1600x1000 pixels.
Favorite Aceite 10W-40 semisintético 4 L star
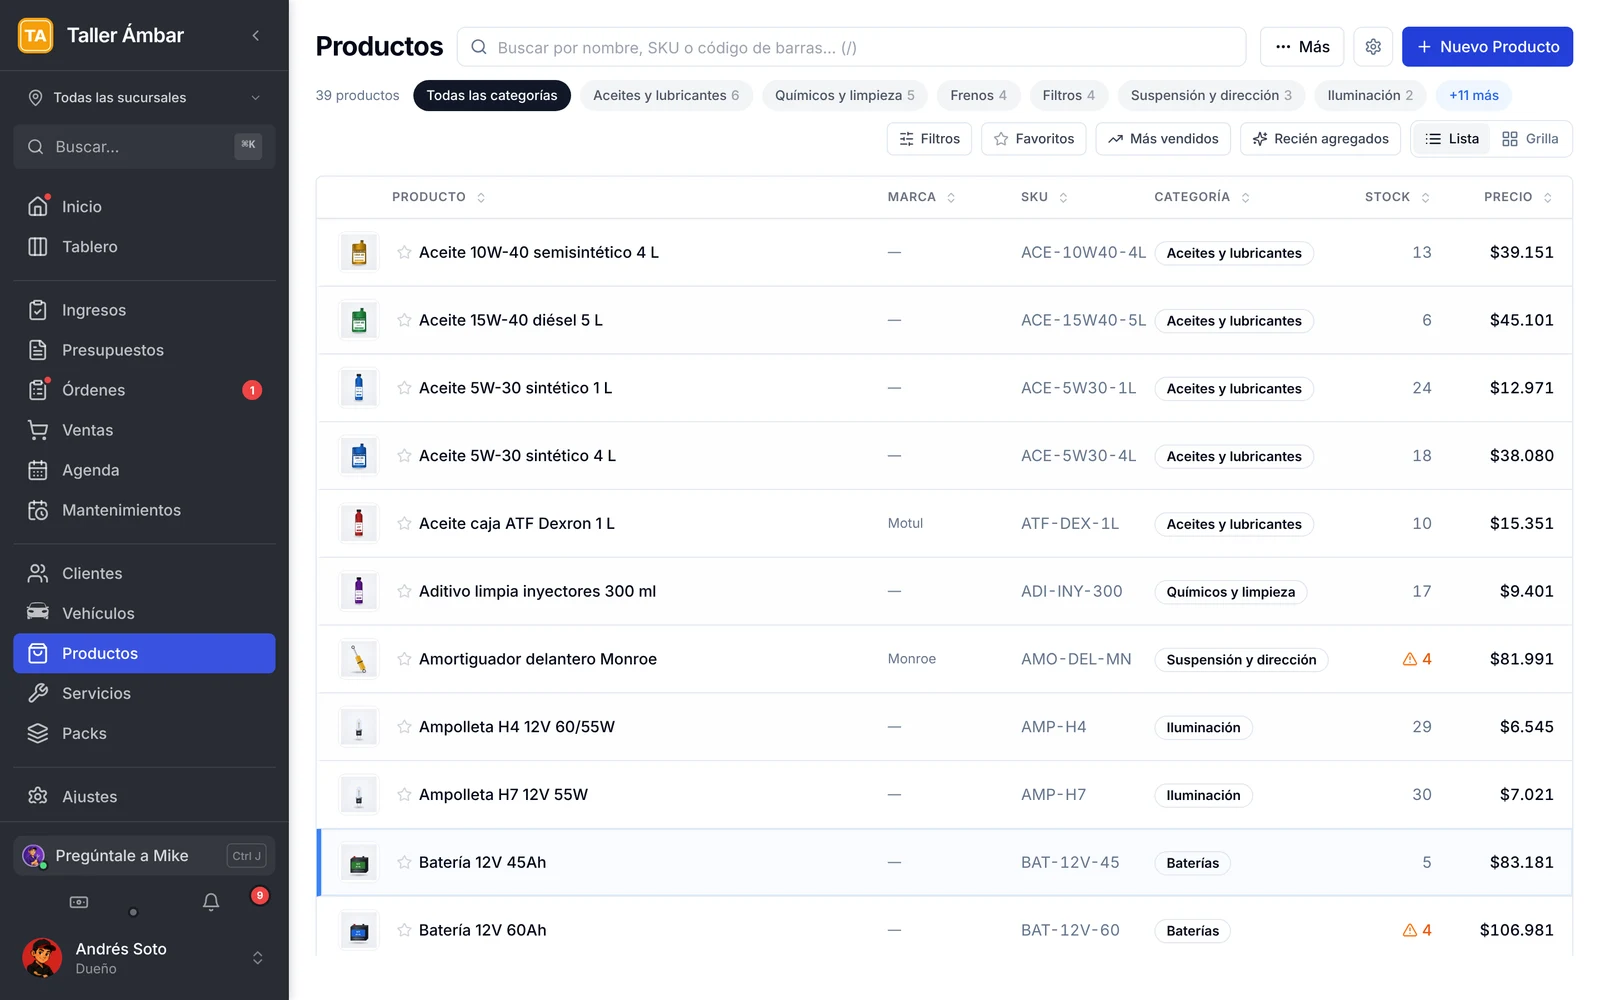point(404,252)
